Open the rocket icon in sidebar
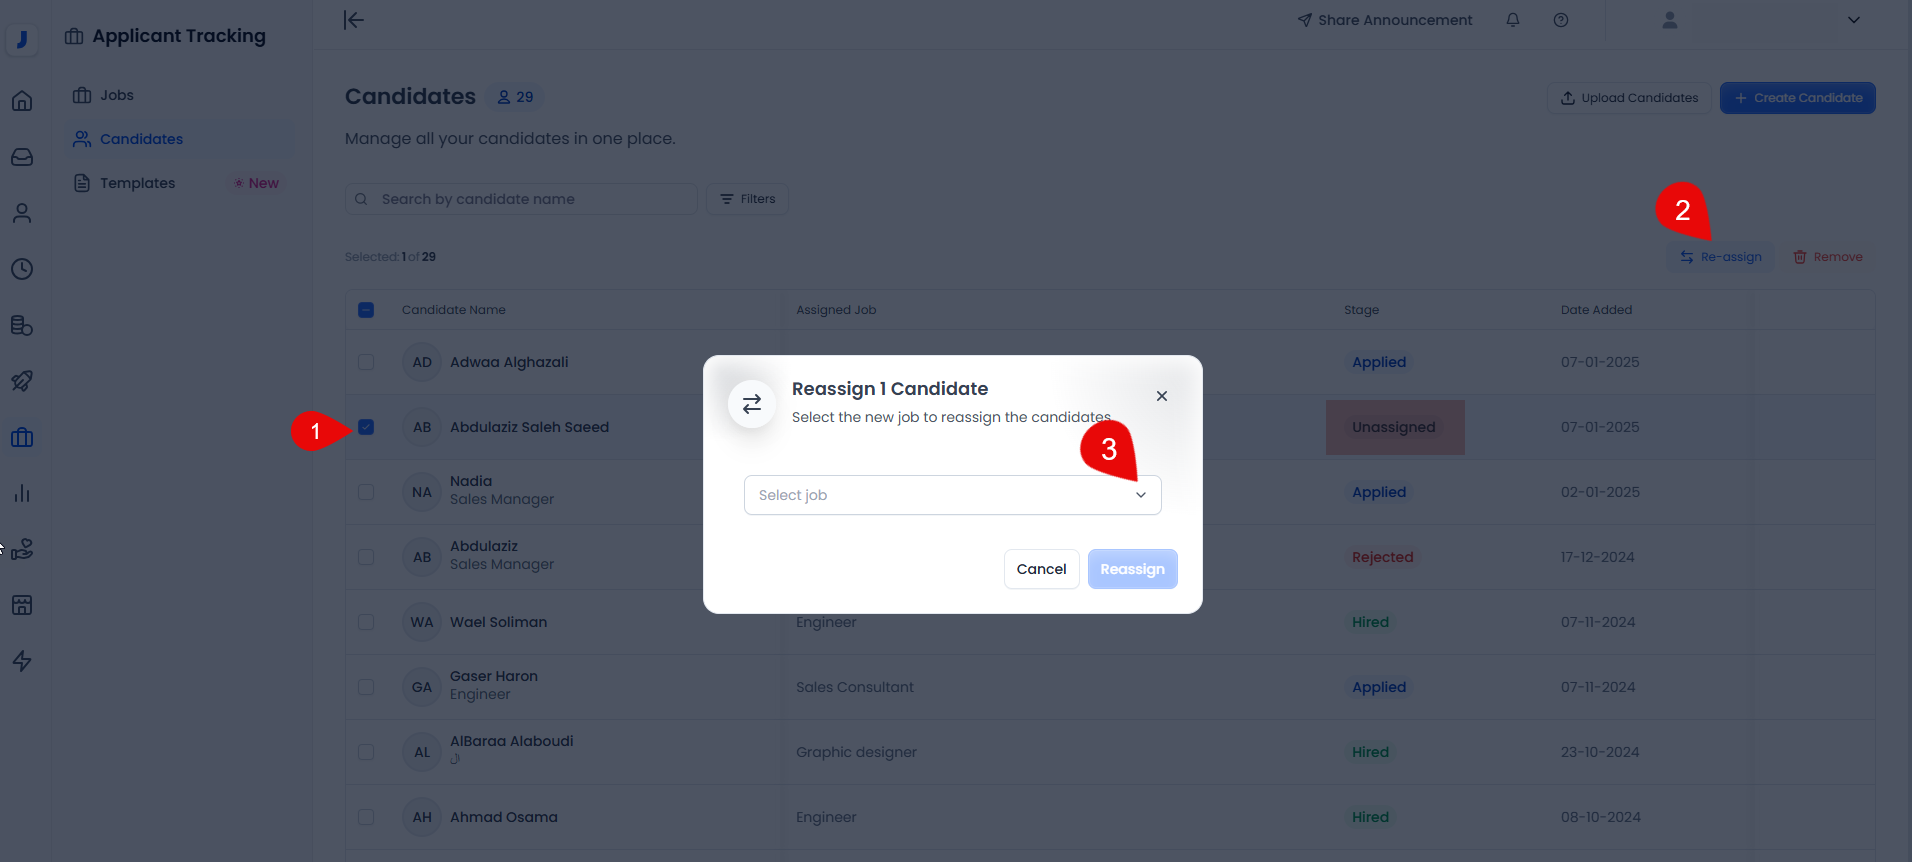The height and width of the screenshot is (862, 1912). click(22, 381)
